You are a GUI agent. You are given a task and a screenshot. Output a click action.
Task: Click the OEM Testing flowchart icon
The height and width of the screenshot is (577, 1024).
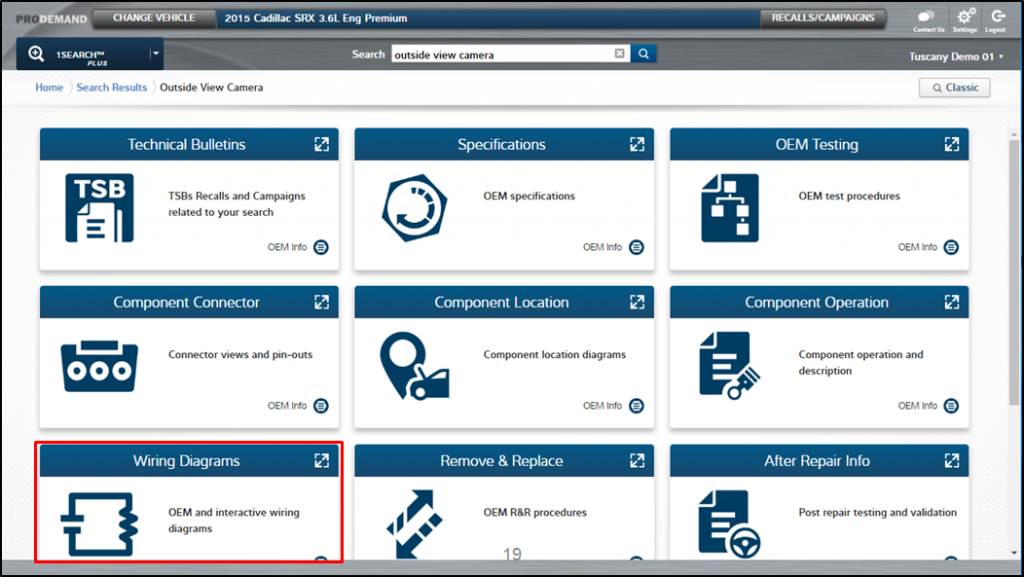pos(729,208)
